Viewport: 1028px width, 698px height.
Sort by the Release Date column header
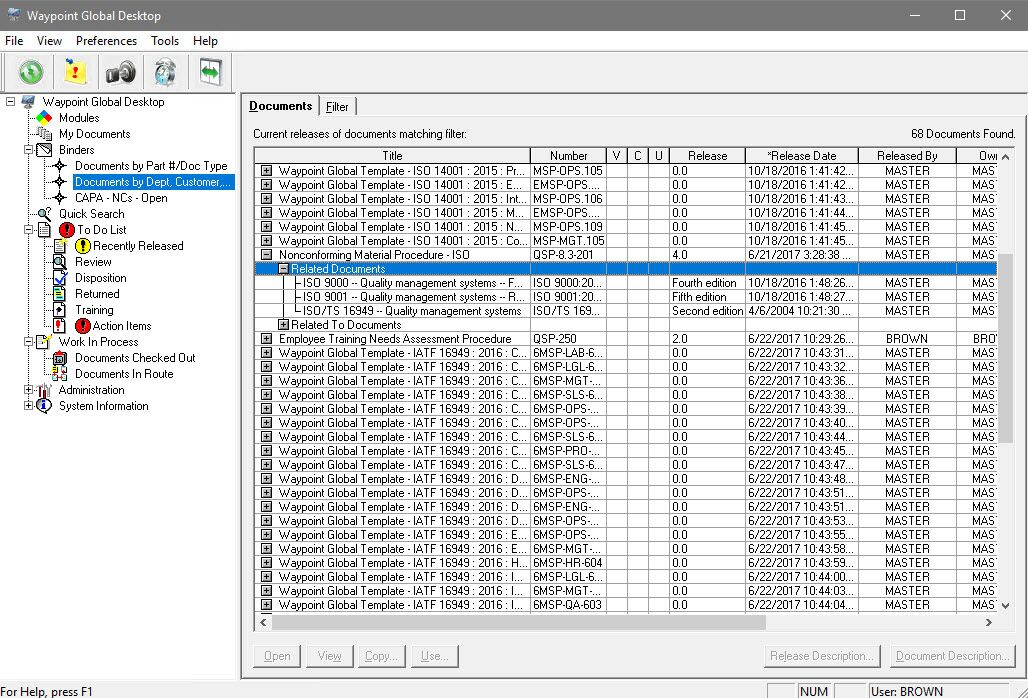[x=802, y=156]
